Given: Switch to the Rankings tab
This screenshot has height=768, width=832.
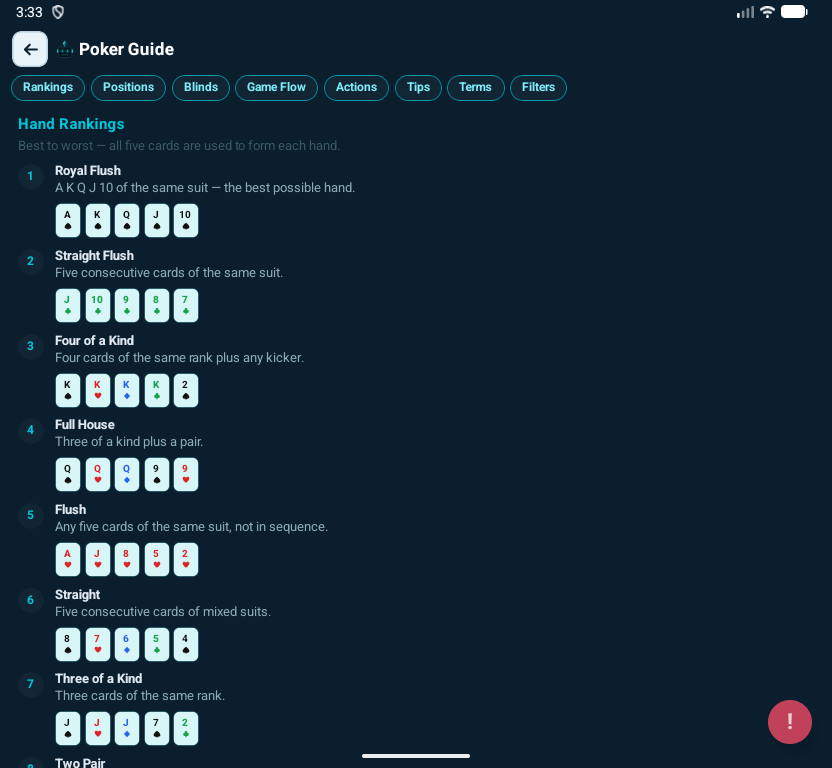Looking at the screenshot, I should coord(48,88).
